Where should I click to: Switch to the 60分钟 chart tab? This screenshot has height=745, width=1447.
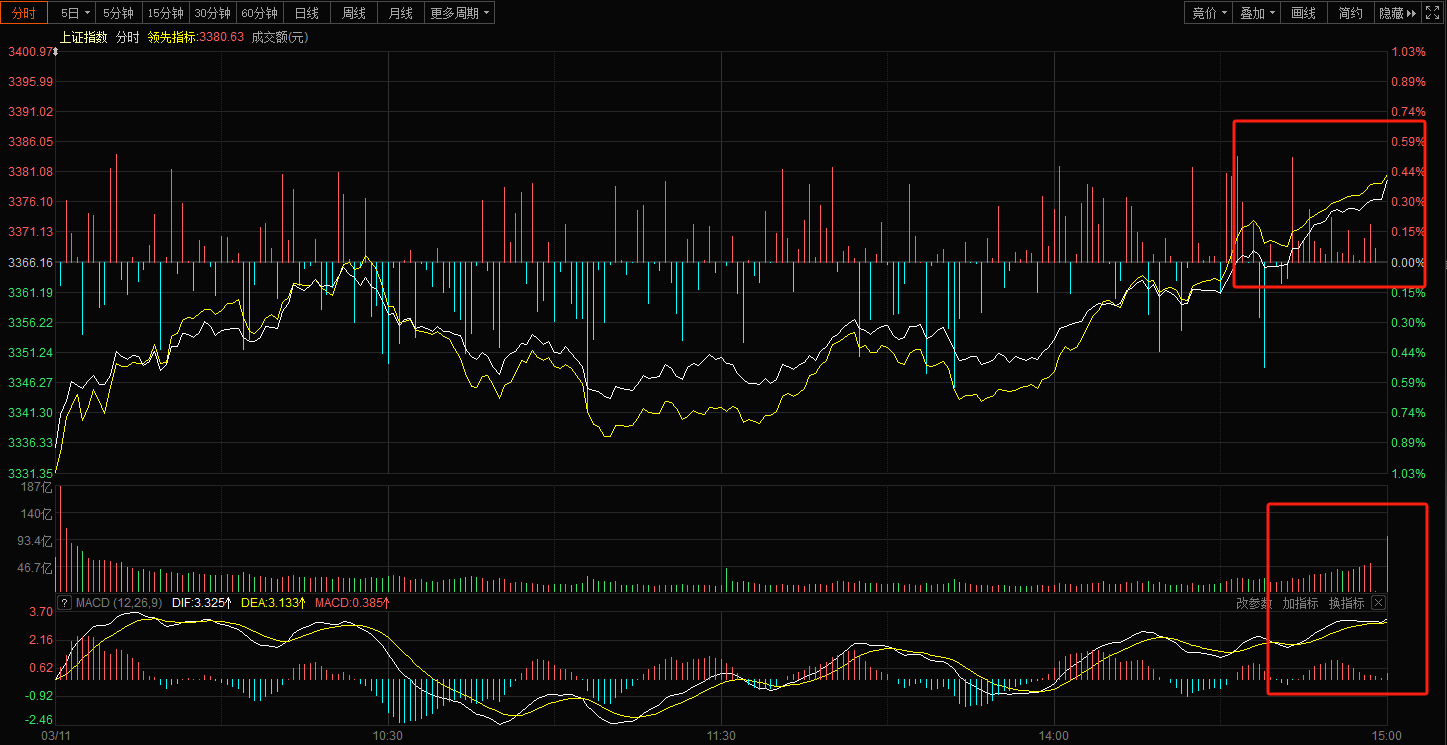260,13
